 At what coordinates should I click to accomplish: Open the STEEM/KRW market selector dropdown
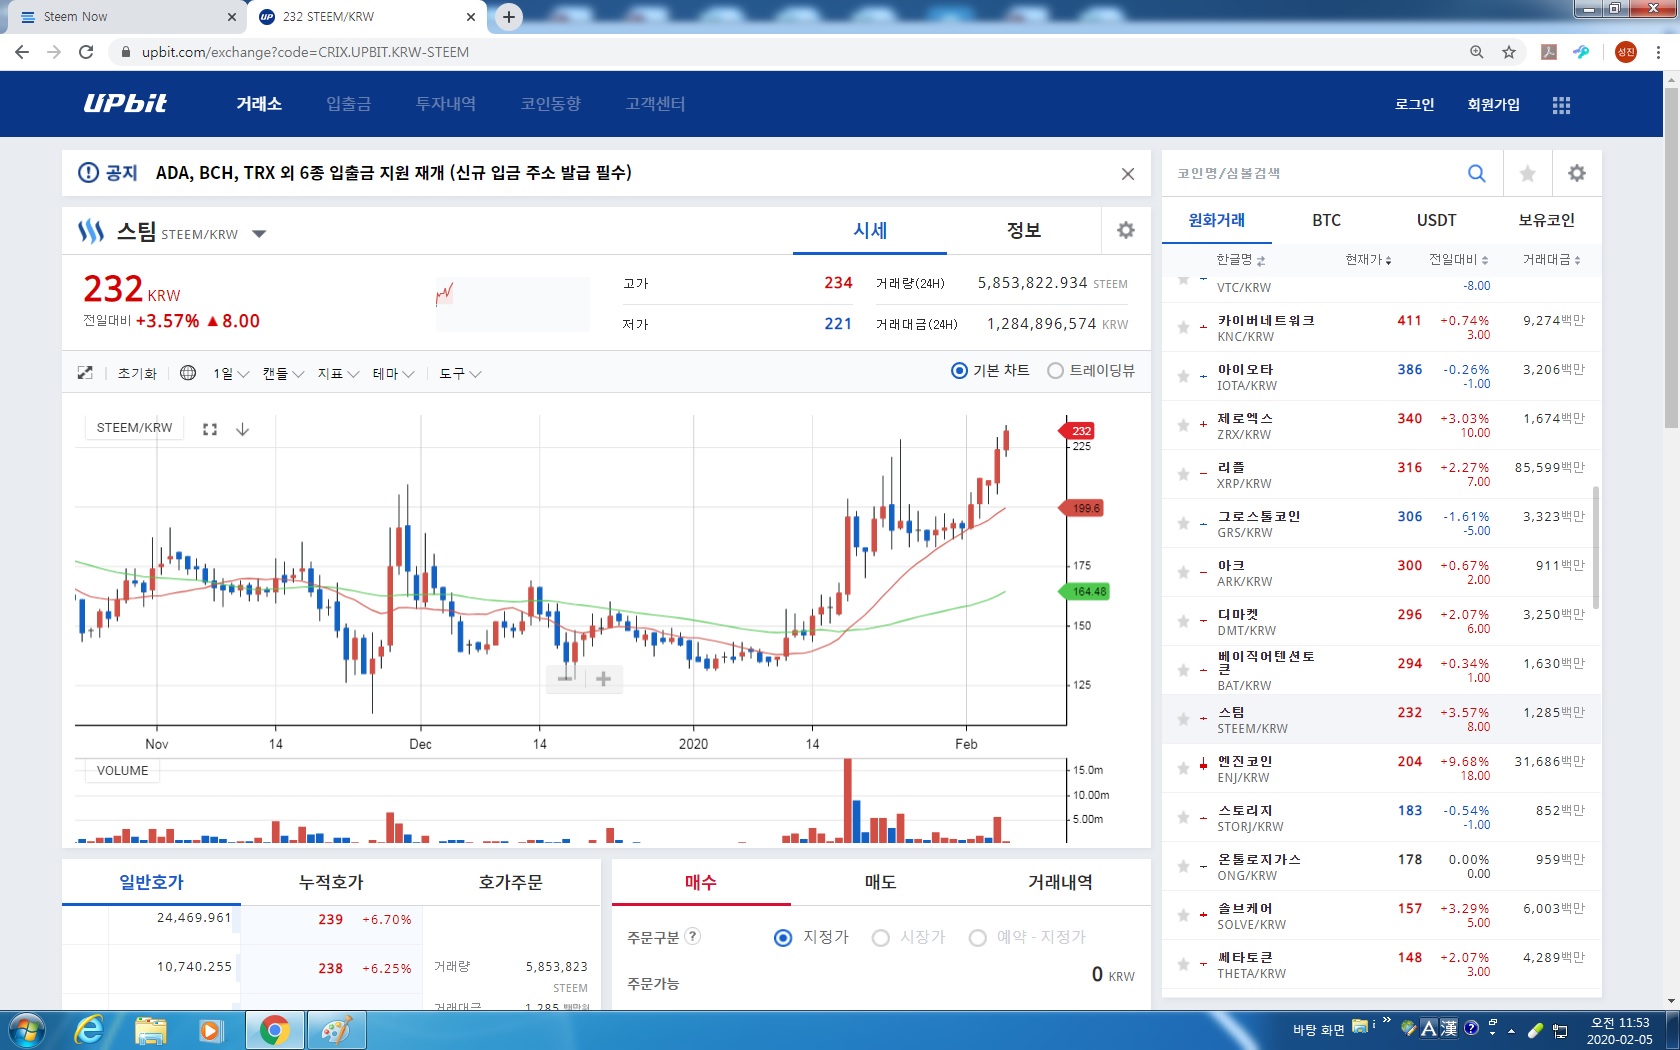pos(259,234)
